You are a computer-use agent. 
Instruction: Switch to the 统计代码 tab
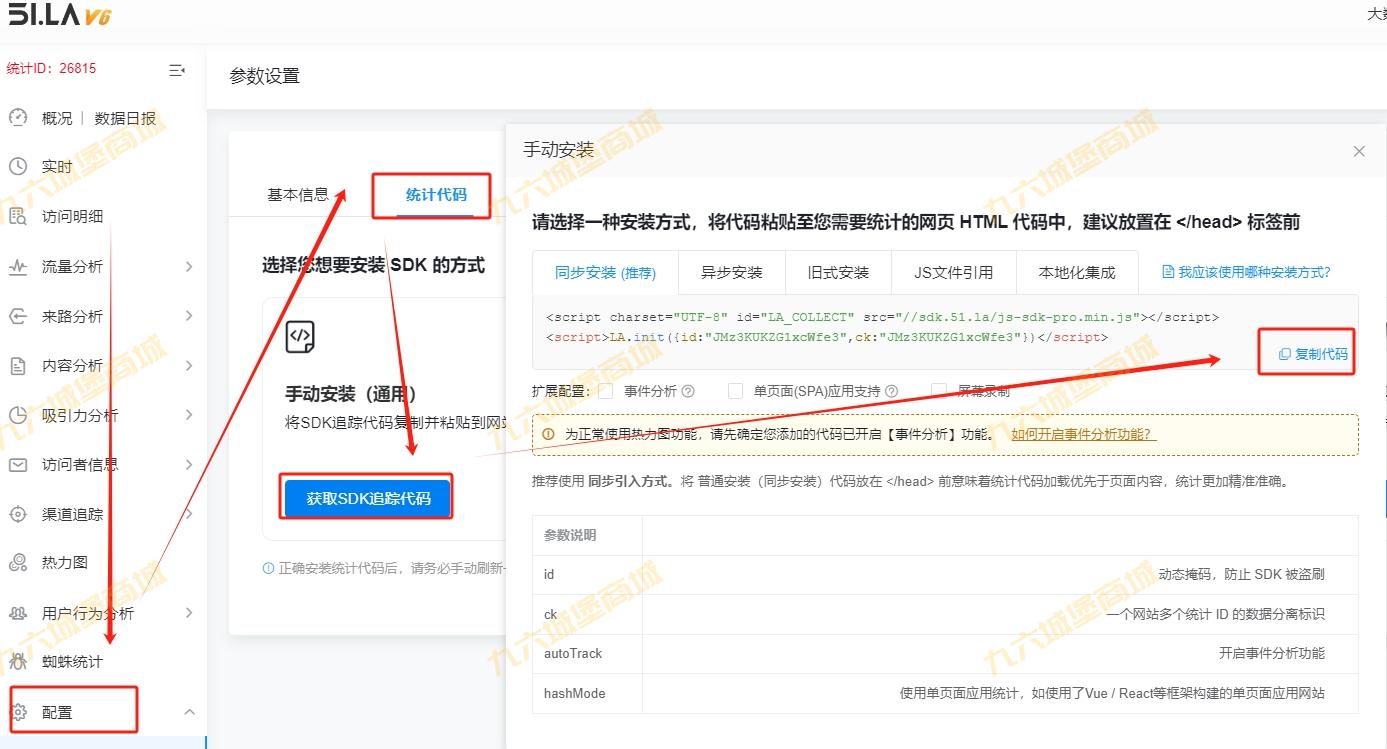point(436,195)
